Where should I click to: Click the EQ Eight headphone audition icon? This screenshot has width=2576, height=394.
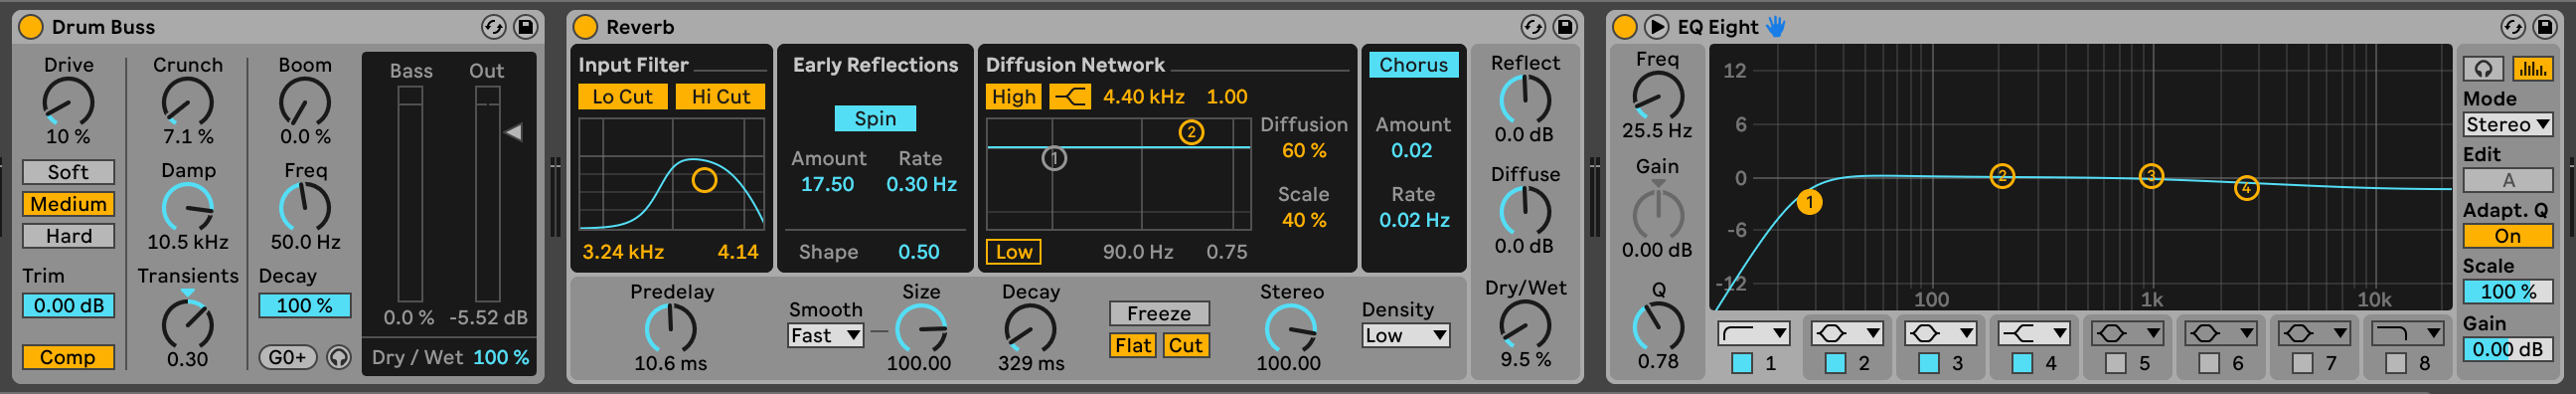(2483, 69)
